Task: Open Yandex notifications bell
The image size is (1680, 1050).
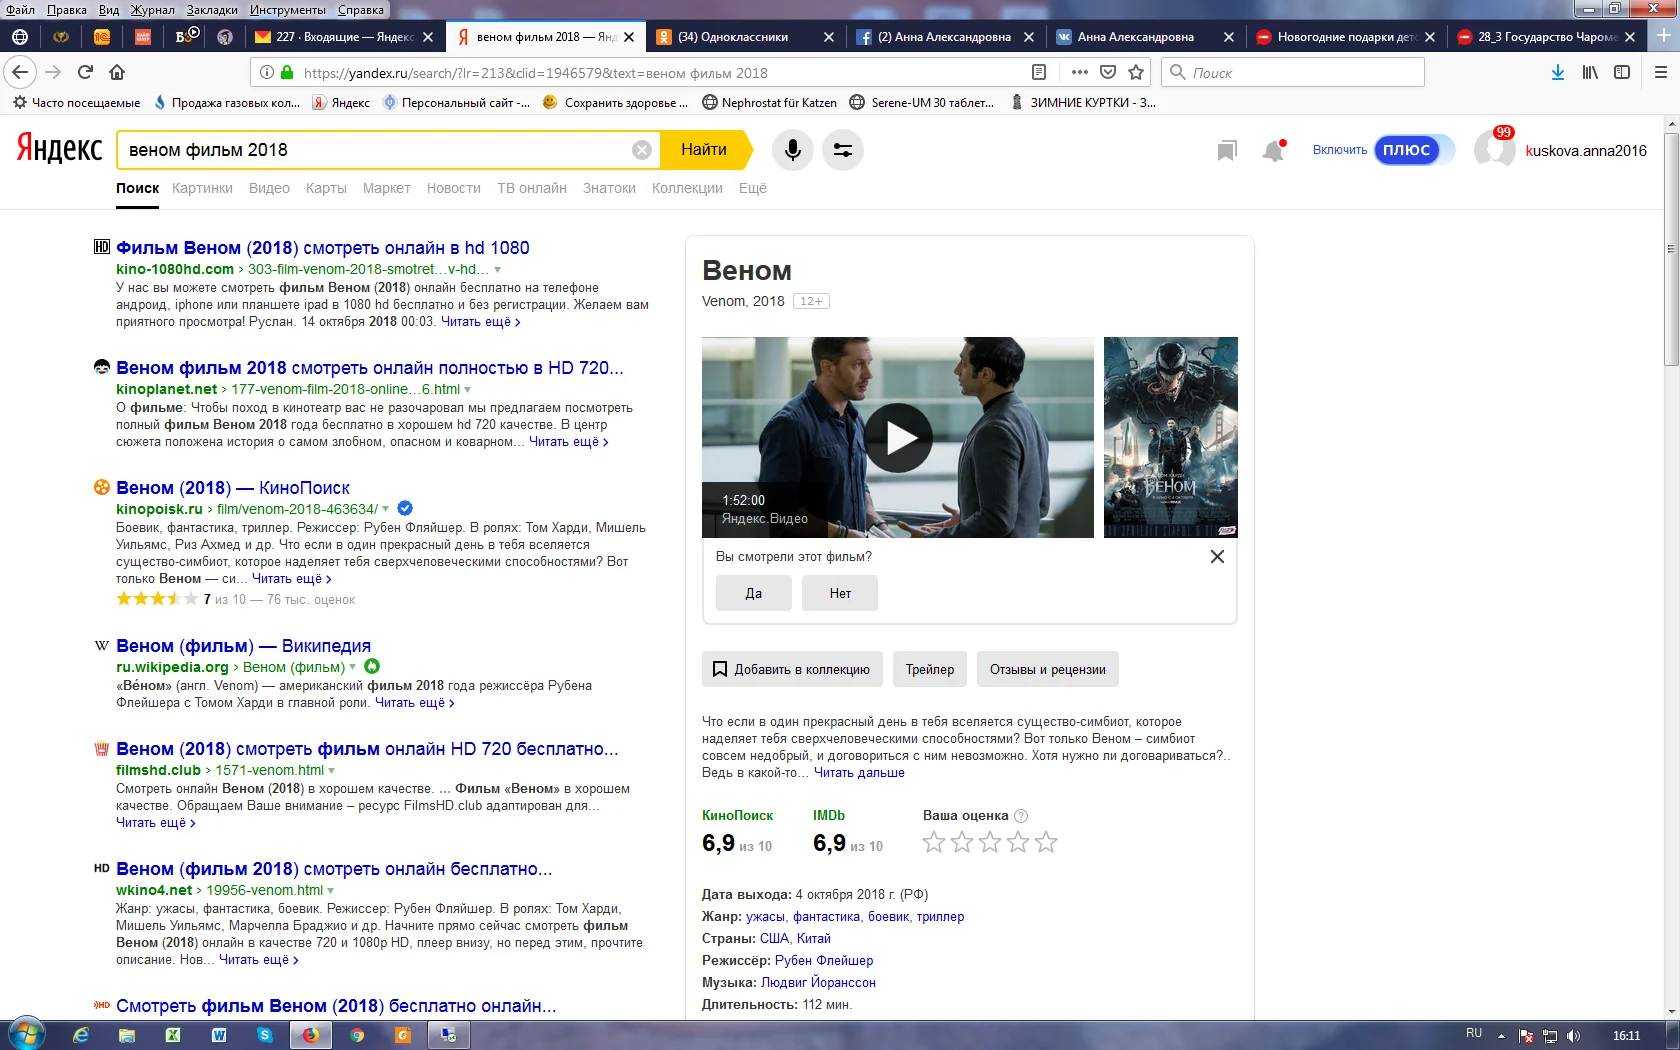Action: 1273,150
